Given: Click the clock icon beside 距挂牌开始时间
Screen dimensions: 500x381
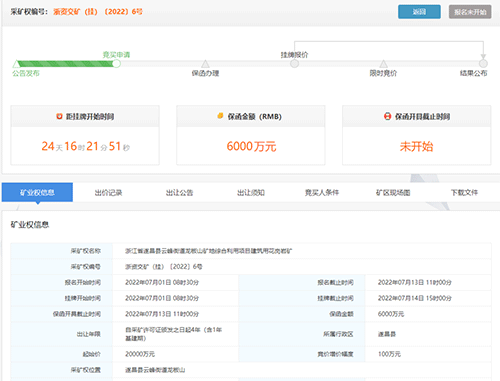Looking at the screenshot, I should (x=59, y=116).
